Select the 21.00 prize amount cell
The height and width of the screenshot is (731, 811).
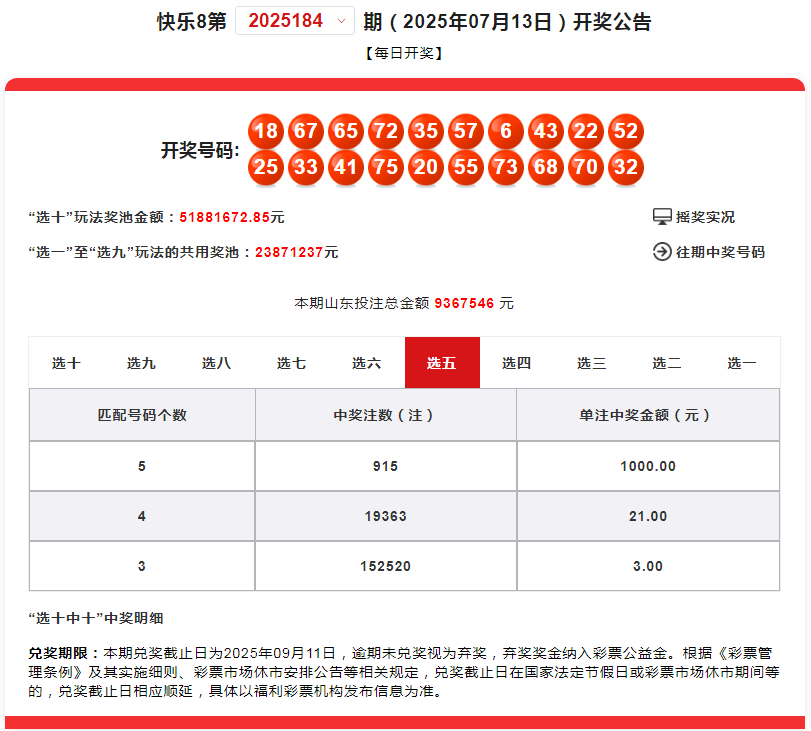pos(648,516)
